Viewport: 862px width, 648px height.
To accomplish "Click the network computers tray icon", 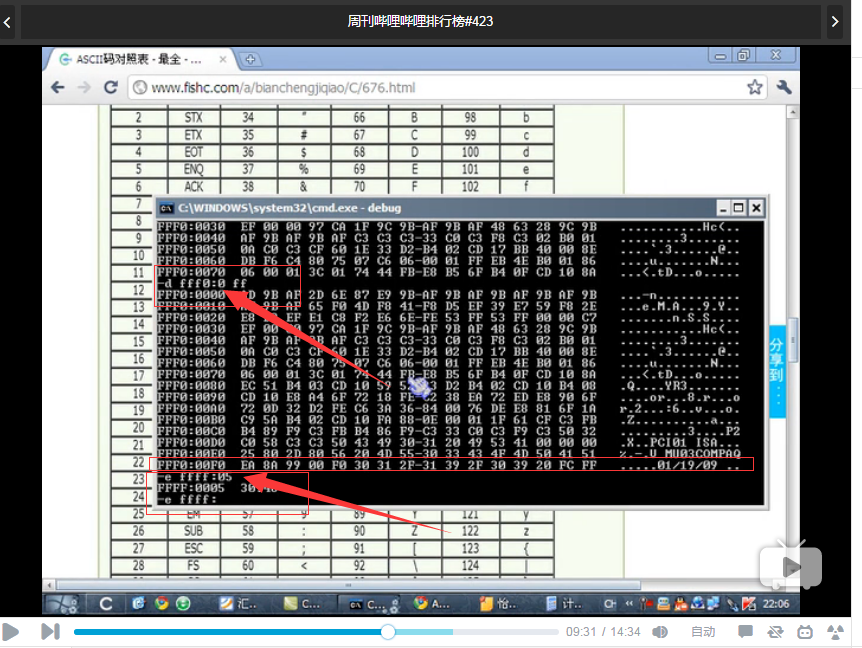I will pyautogui.click(x=713, y=603).
